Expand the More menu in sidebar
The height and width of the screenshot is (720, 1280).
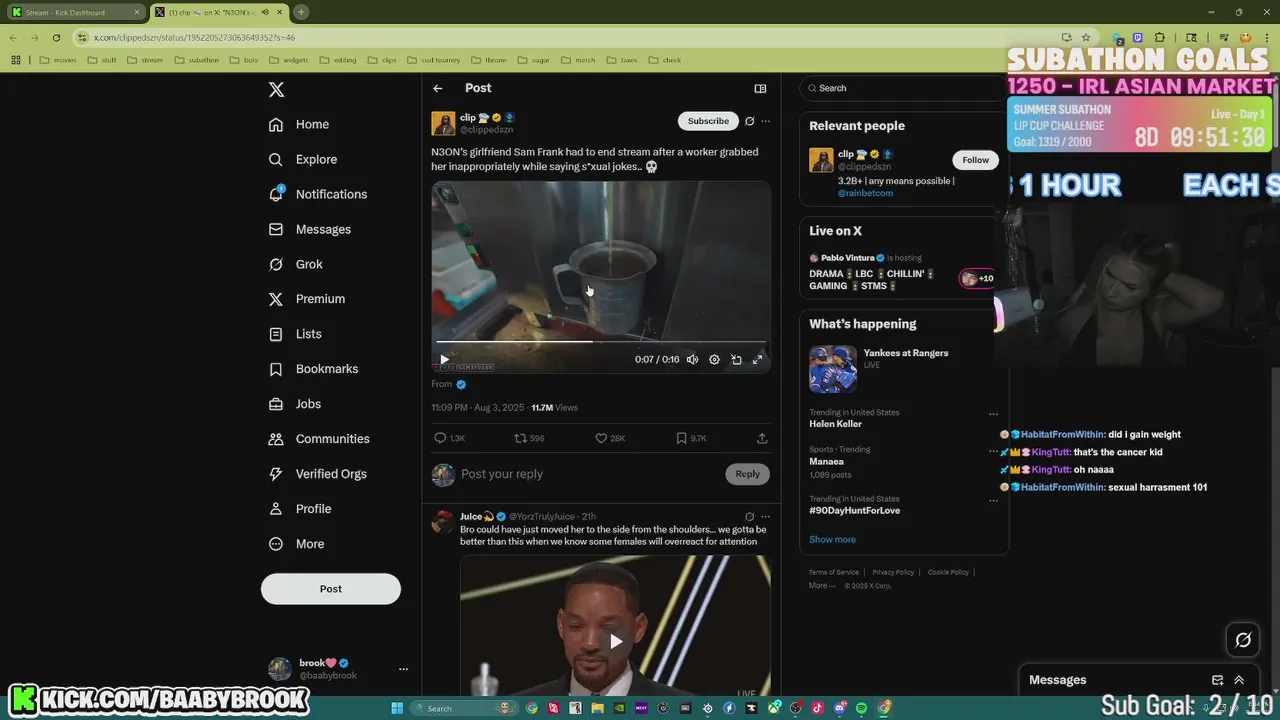(297, 544)
